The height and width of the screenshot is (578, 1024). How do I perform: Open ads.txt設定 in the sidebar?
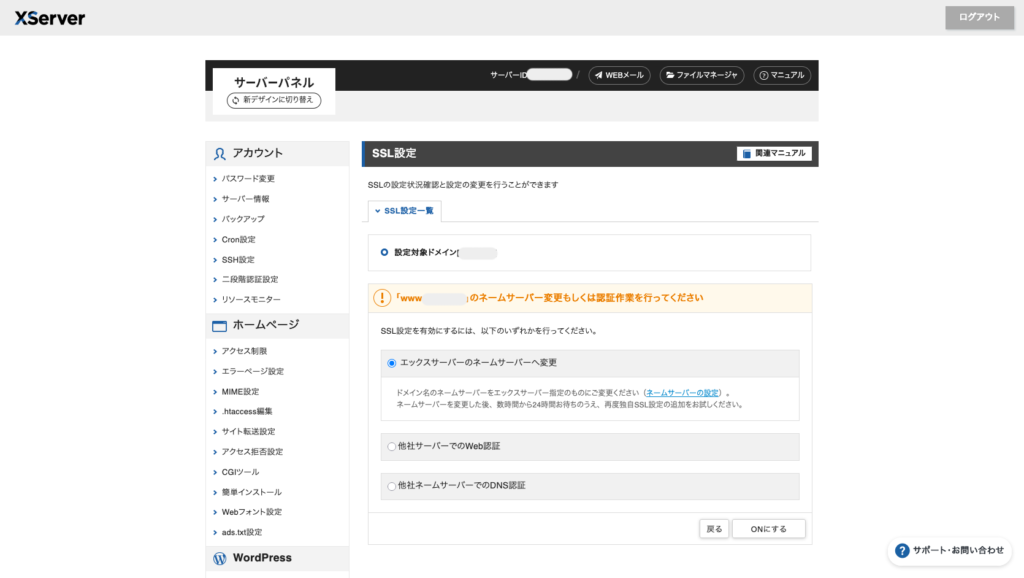(x=242, y=532)
